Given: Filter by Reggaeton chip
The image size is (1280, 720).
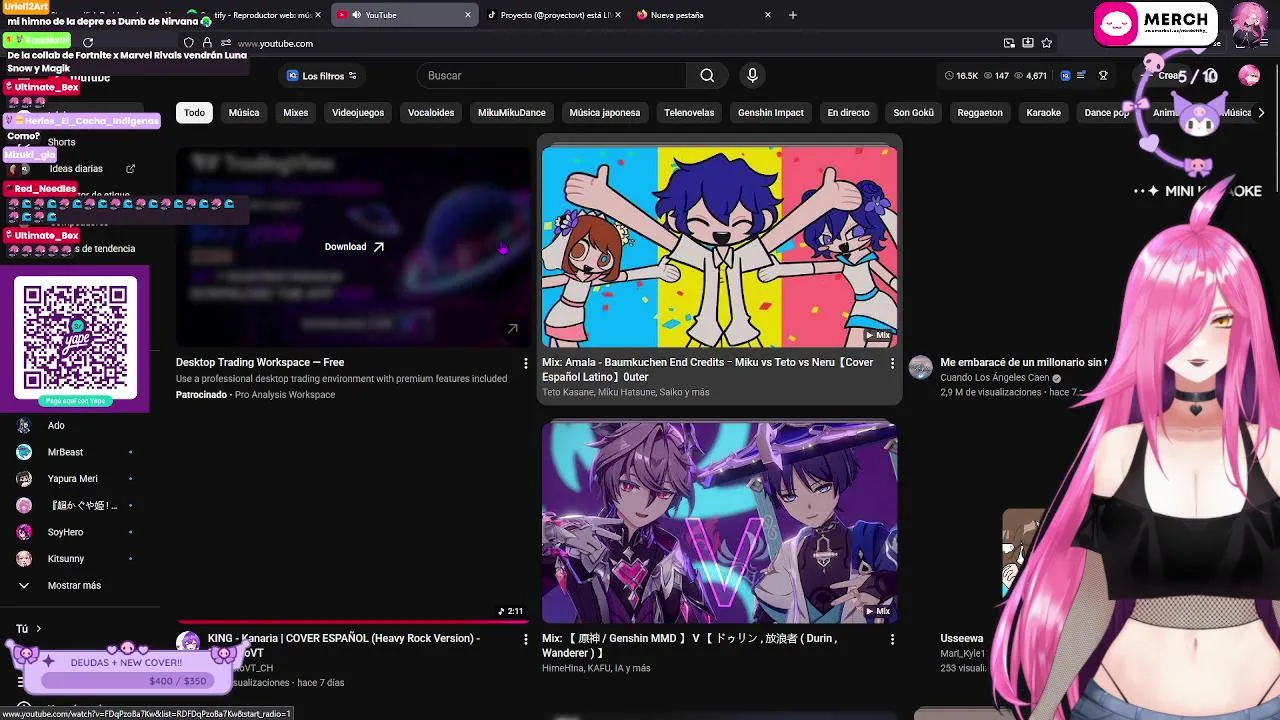Looking at the screenshot, I should point(980,113).
